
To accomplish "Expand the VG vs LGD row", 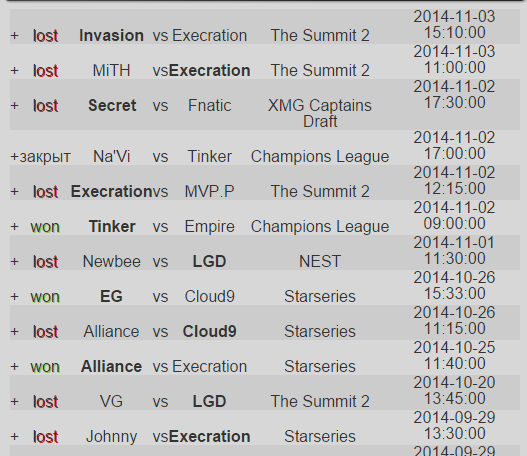I will click(14, 402).
